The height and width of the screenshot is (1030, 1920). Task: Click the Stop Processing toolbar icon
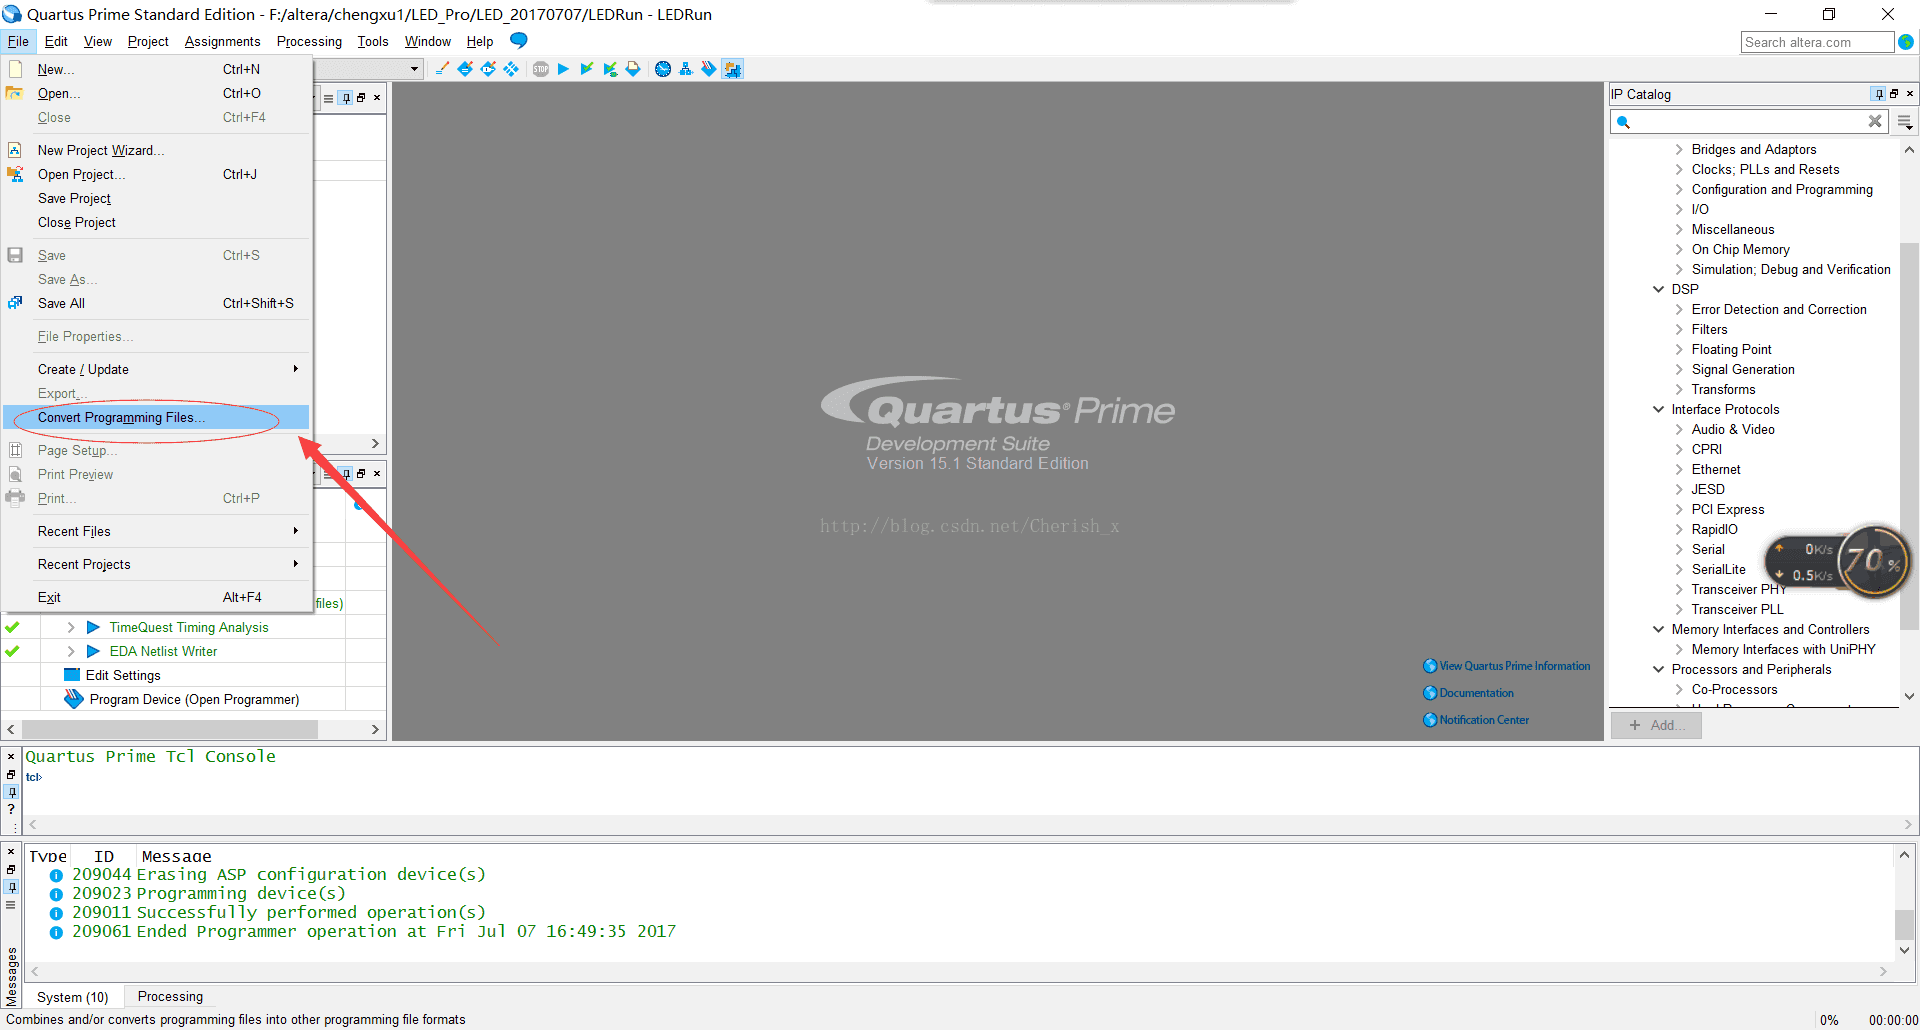point(541,69)
